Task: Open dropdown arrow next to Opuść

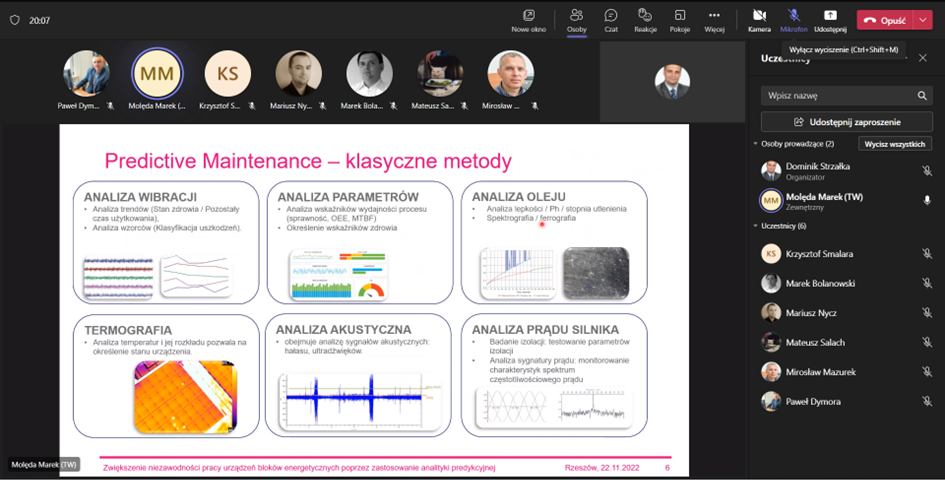Action: pyautogui.click(x=922, y=20)
